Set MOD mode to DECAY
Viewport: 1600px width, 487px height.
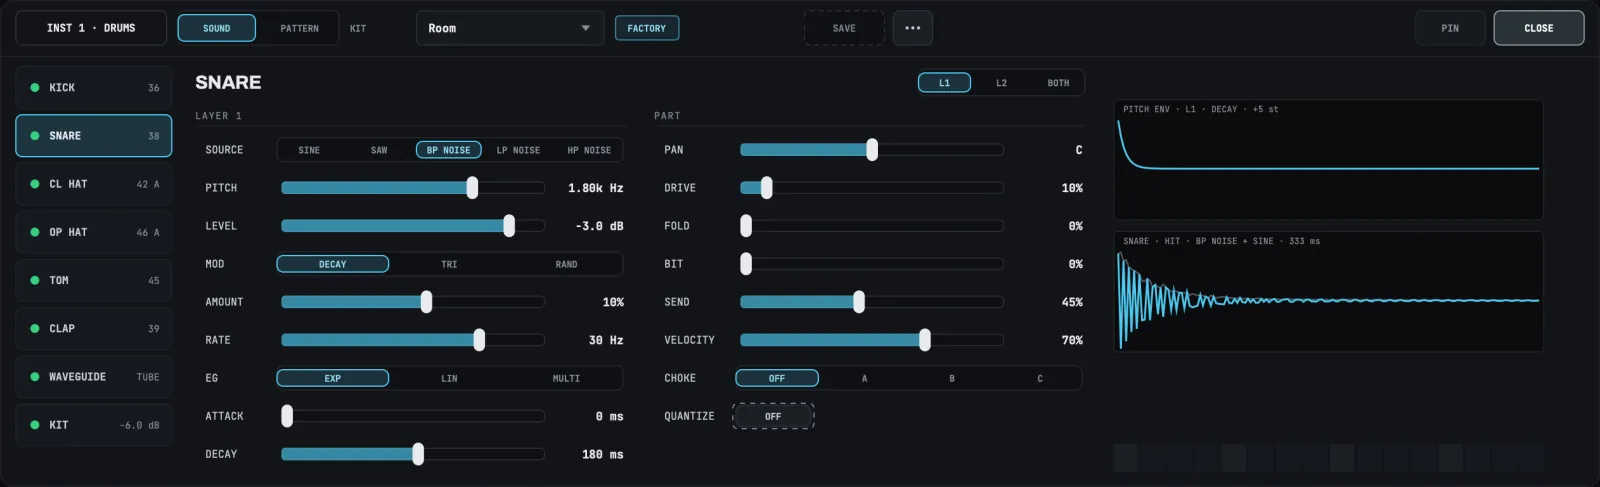click(333, 264)
